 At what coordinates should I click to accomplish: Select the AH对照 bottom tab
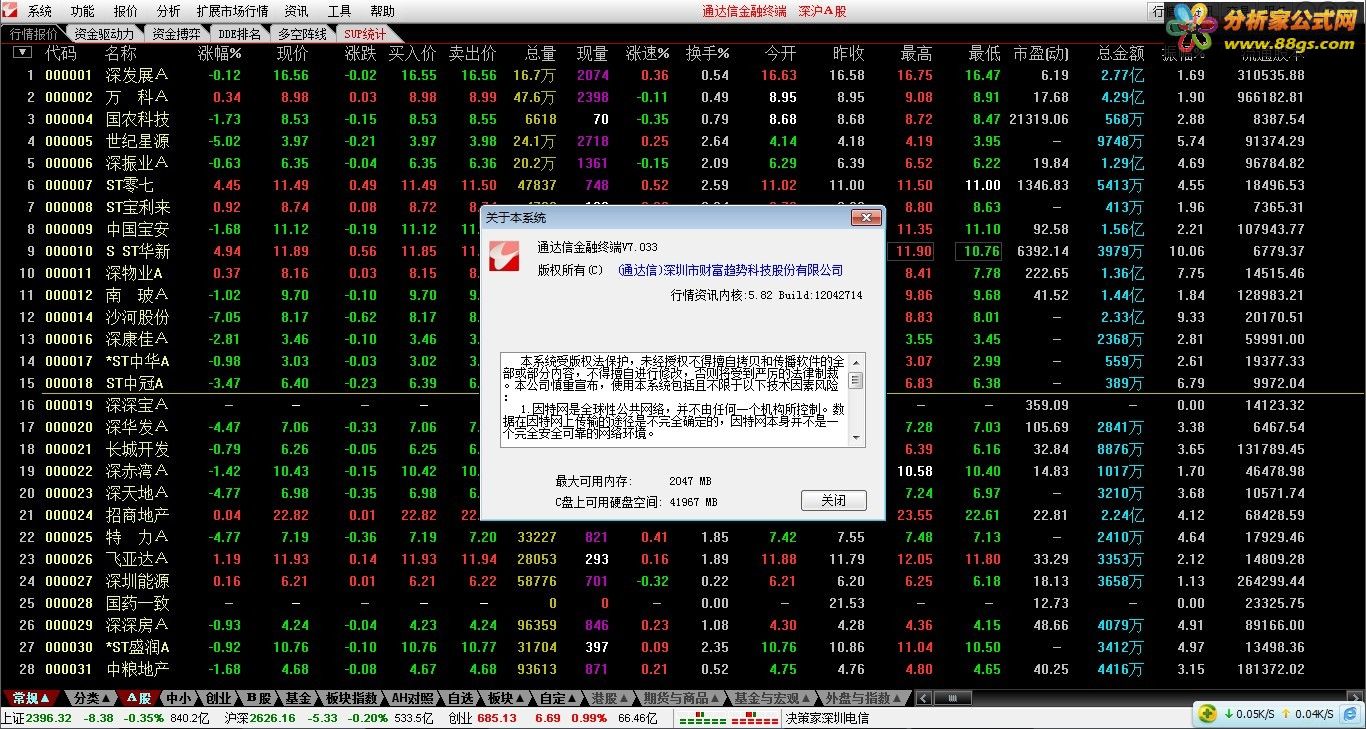tap(412, 698)
